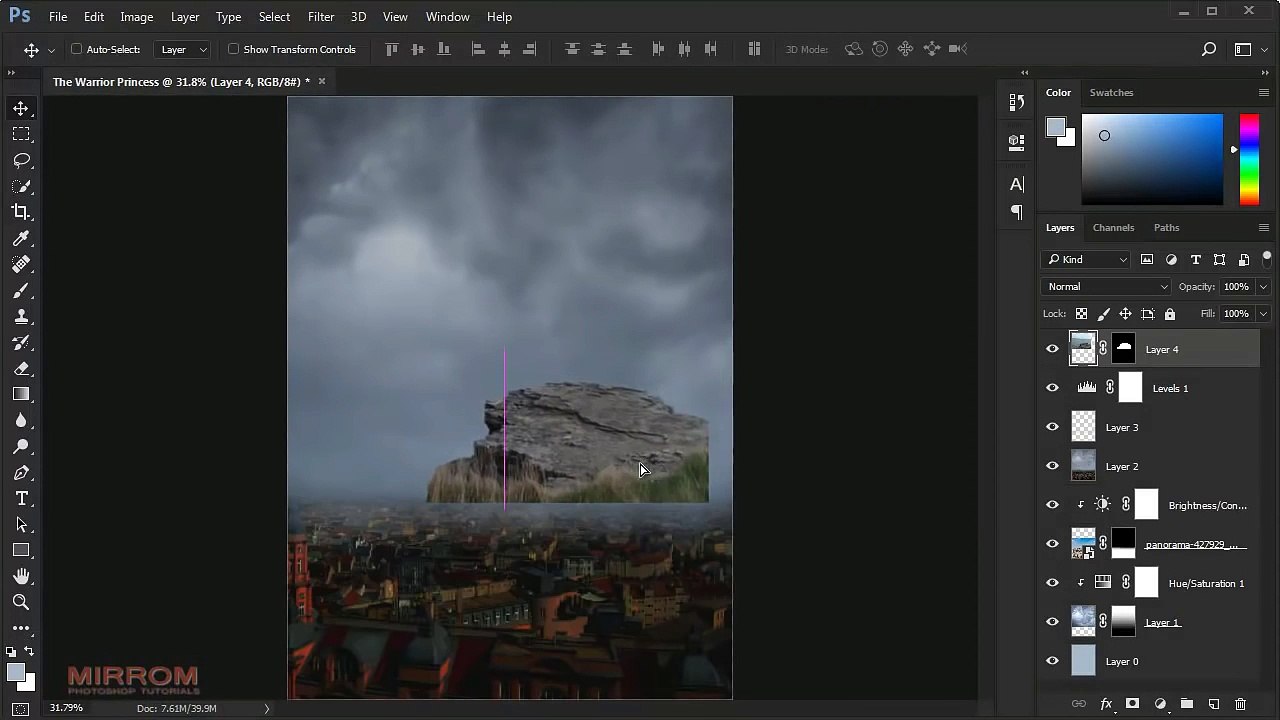Click the foreground color swatch in Color panel

[1056, 127]
